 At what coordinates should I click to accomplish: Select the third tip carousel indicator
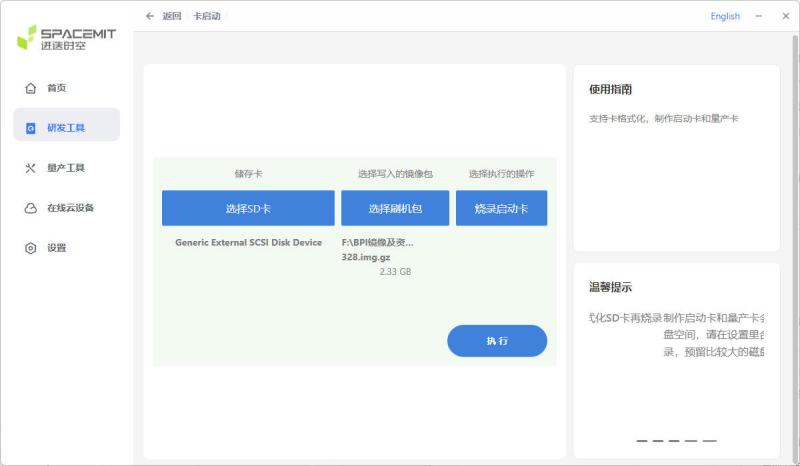tap(674, 441)
